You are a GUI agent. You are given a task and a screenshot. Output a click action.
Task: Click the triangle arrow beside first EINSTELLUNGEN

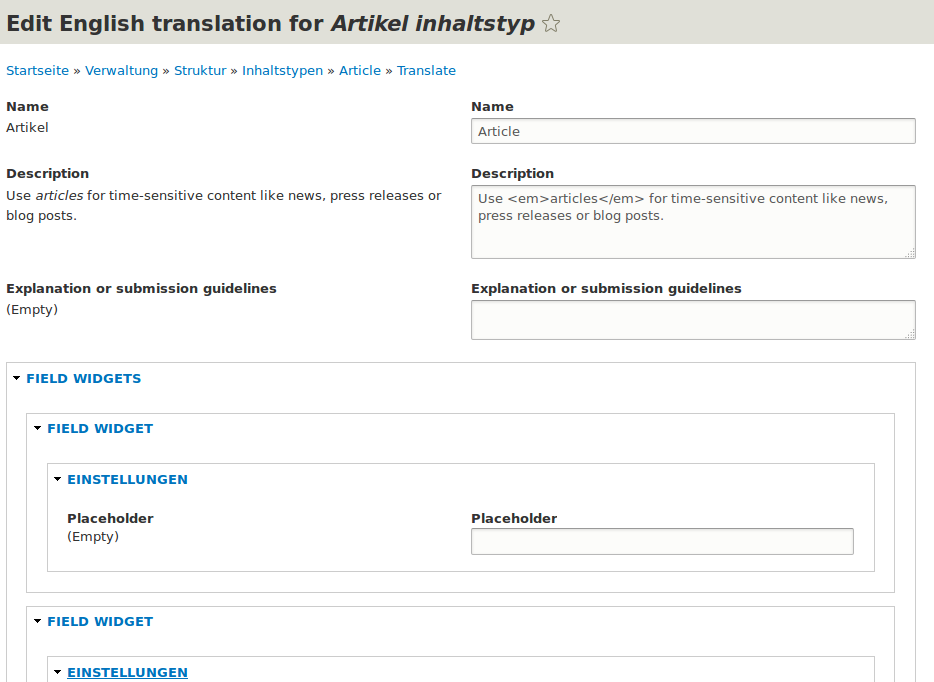point(58,480)
